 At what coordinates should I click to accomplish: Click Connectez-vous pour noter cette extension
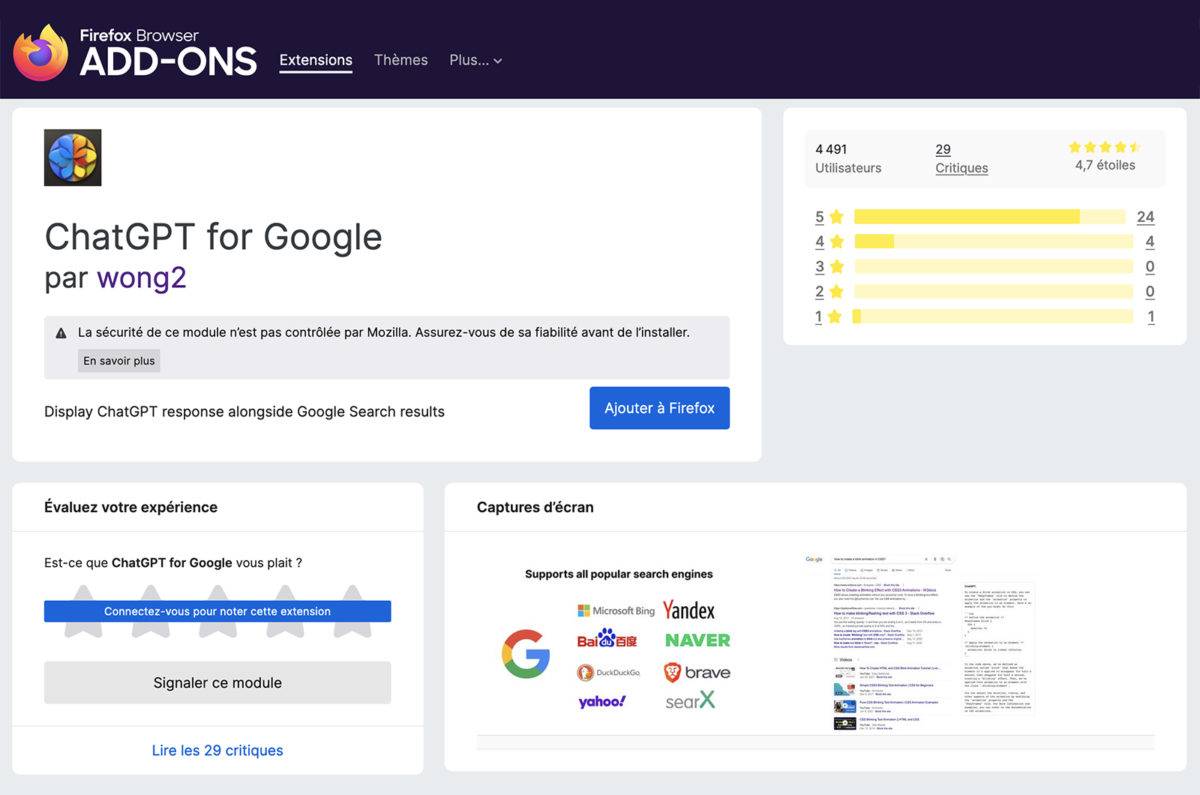tap(217, 611)
